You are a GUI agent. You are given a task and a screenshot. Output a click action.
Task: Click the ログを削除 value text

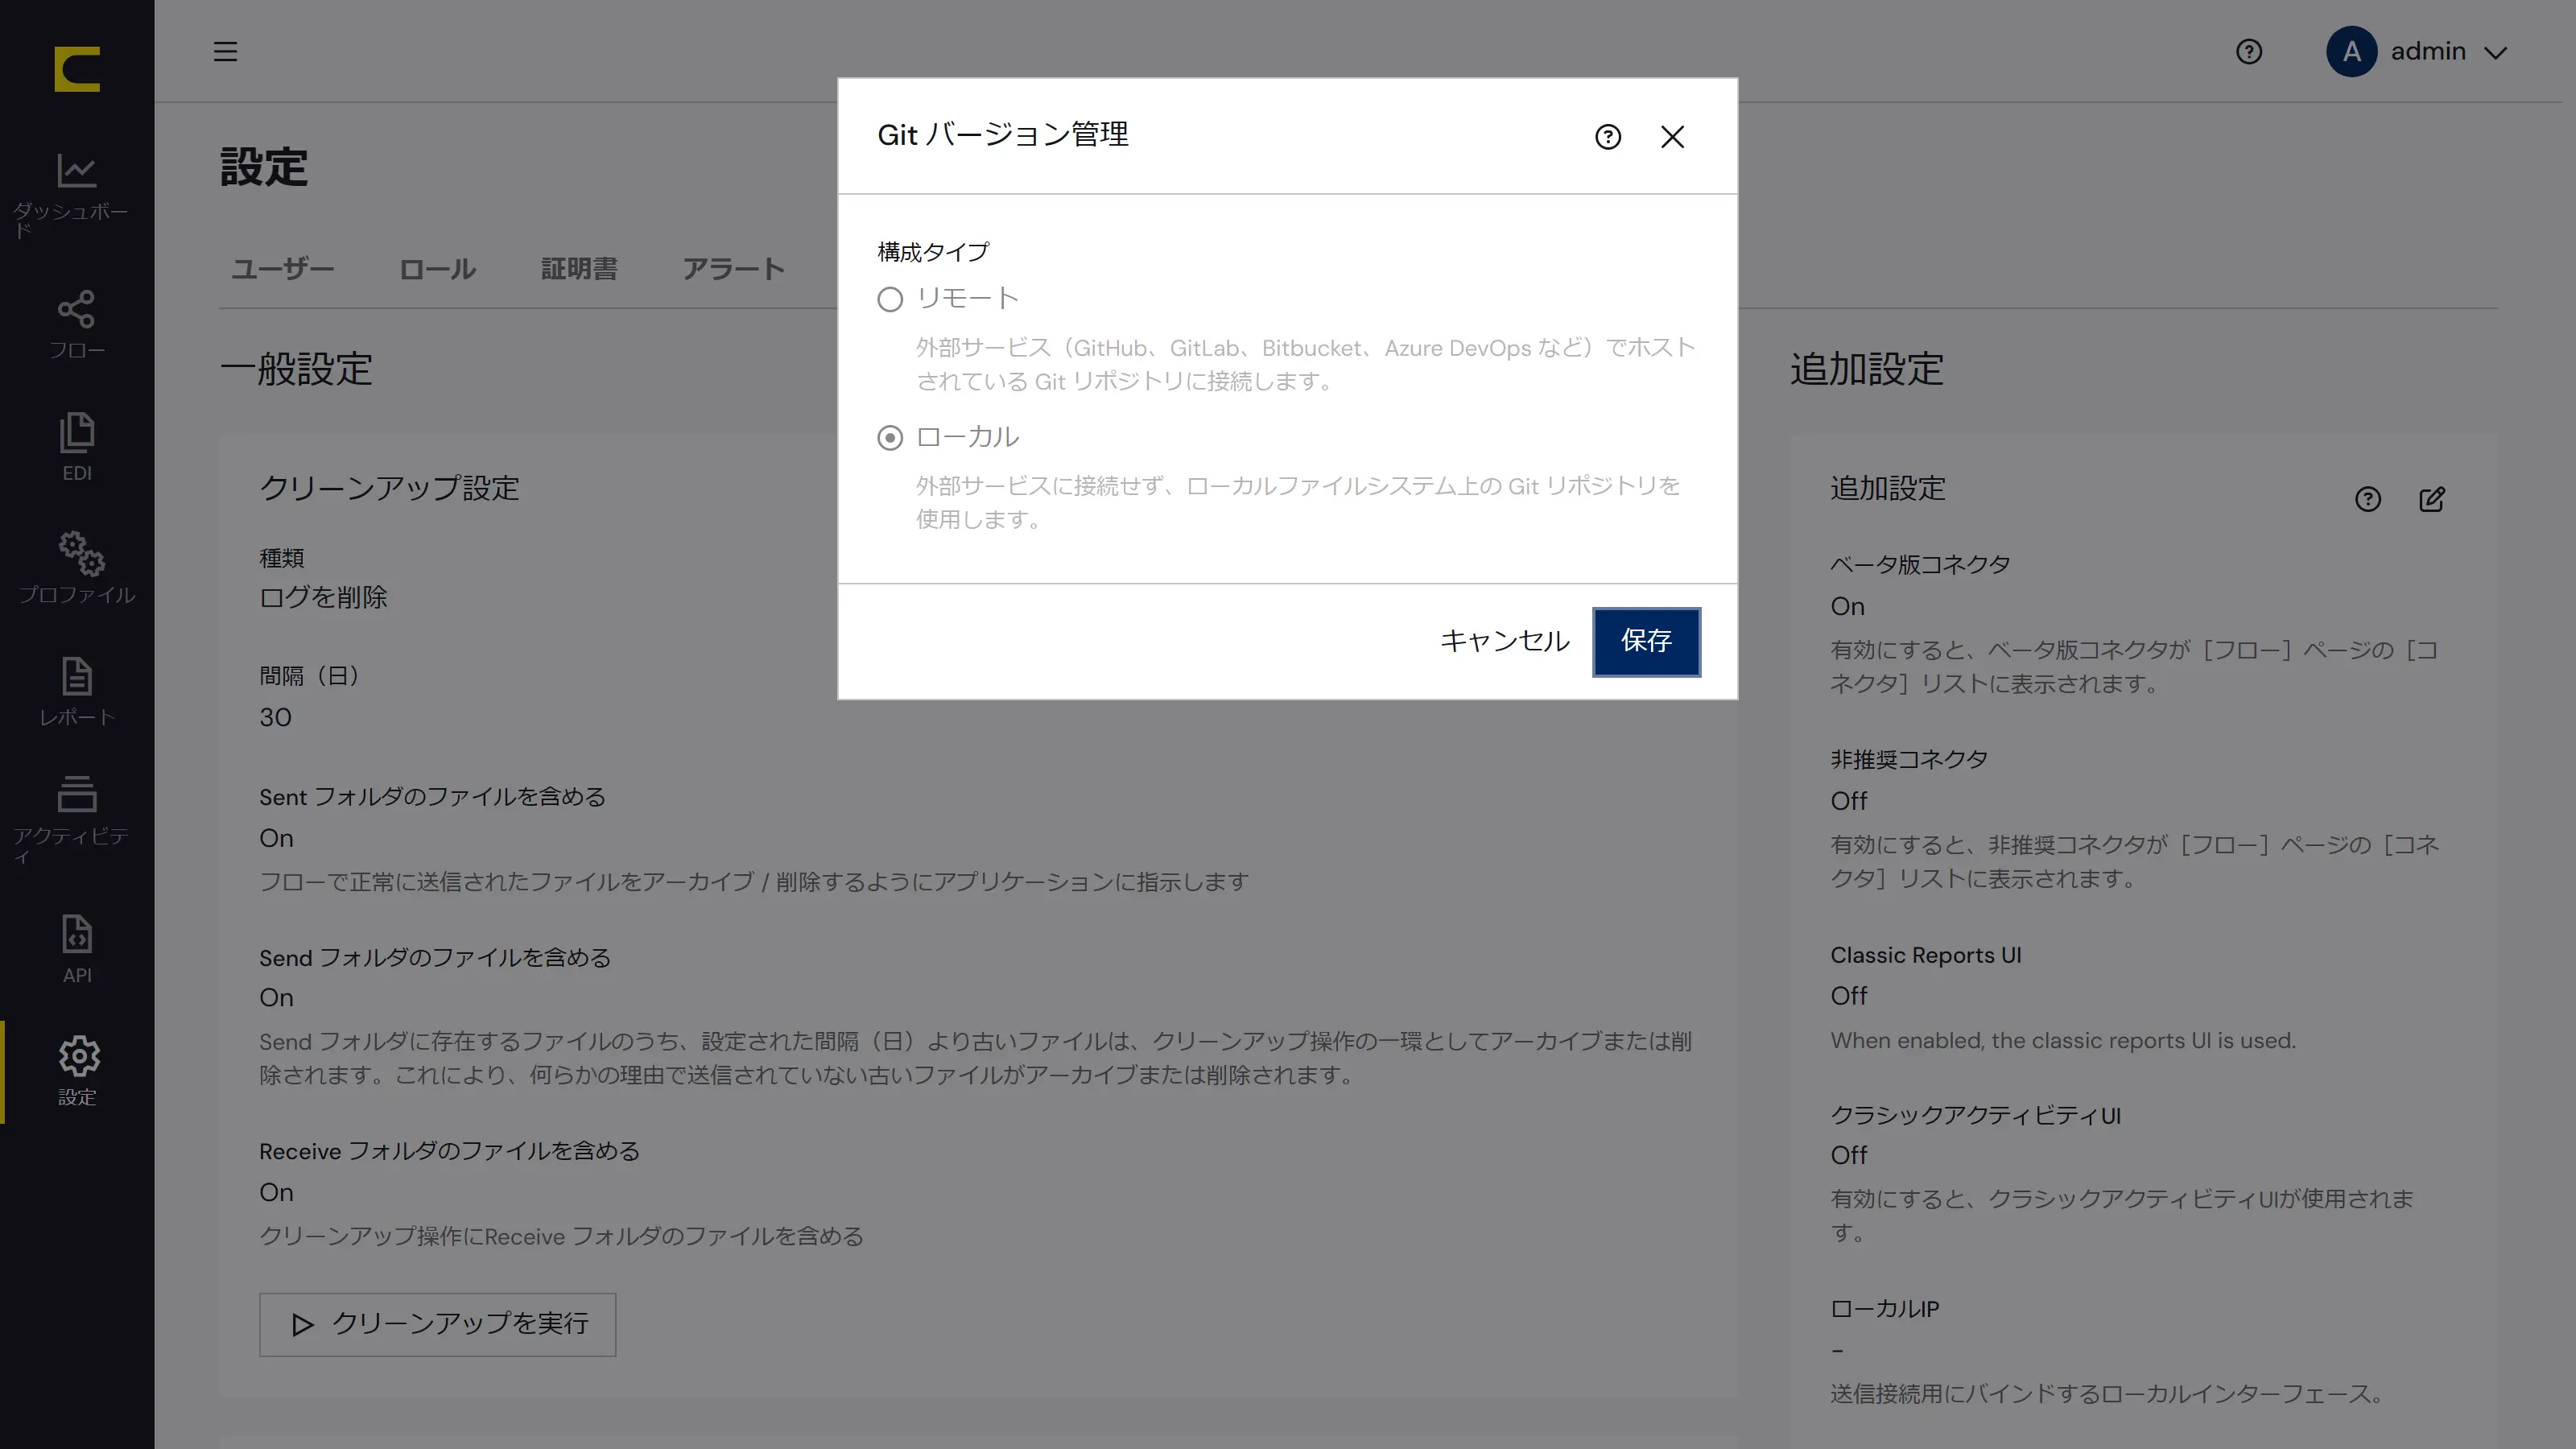tap(323, 597)
